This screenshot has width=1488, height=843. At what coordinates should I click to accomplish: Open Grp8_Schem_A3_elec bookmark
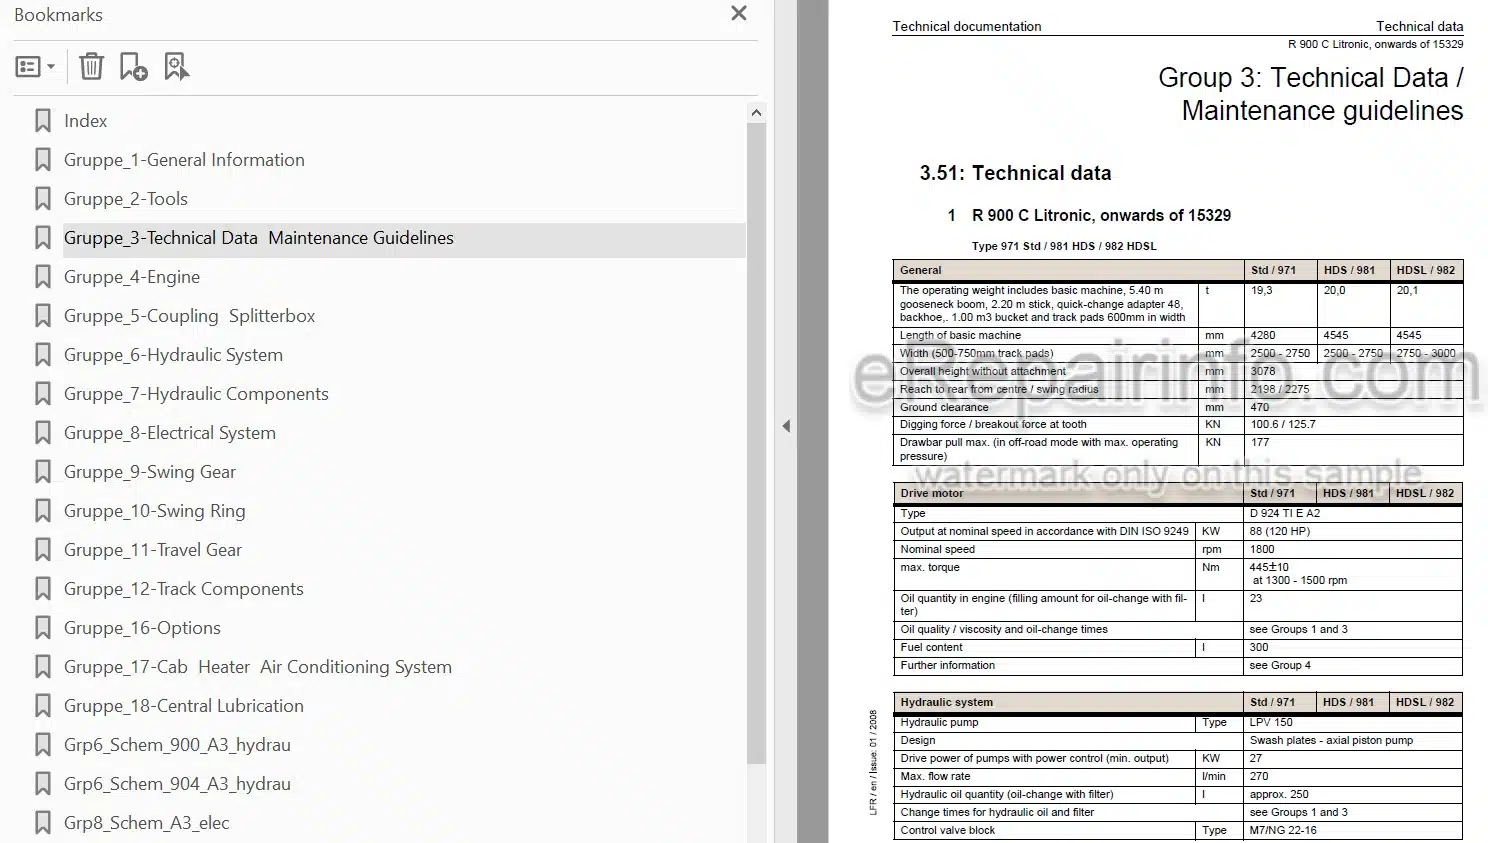[147, 823]
